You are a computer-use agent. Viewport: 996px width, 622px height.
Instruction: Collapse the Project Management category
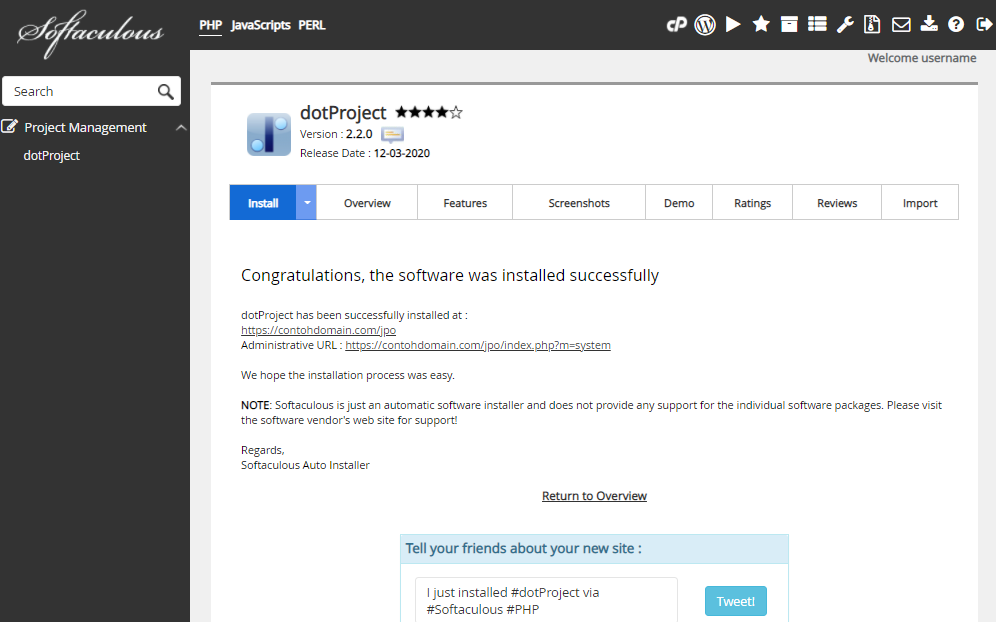coord(181,127)
